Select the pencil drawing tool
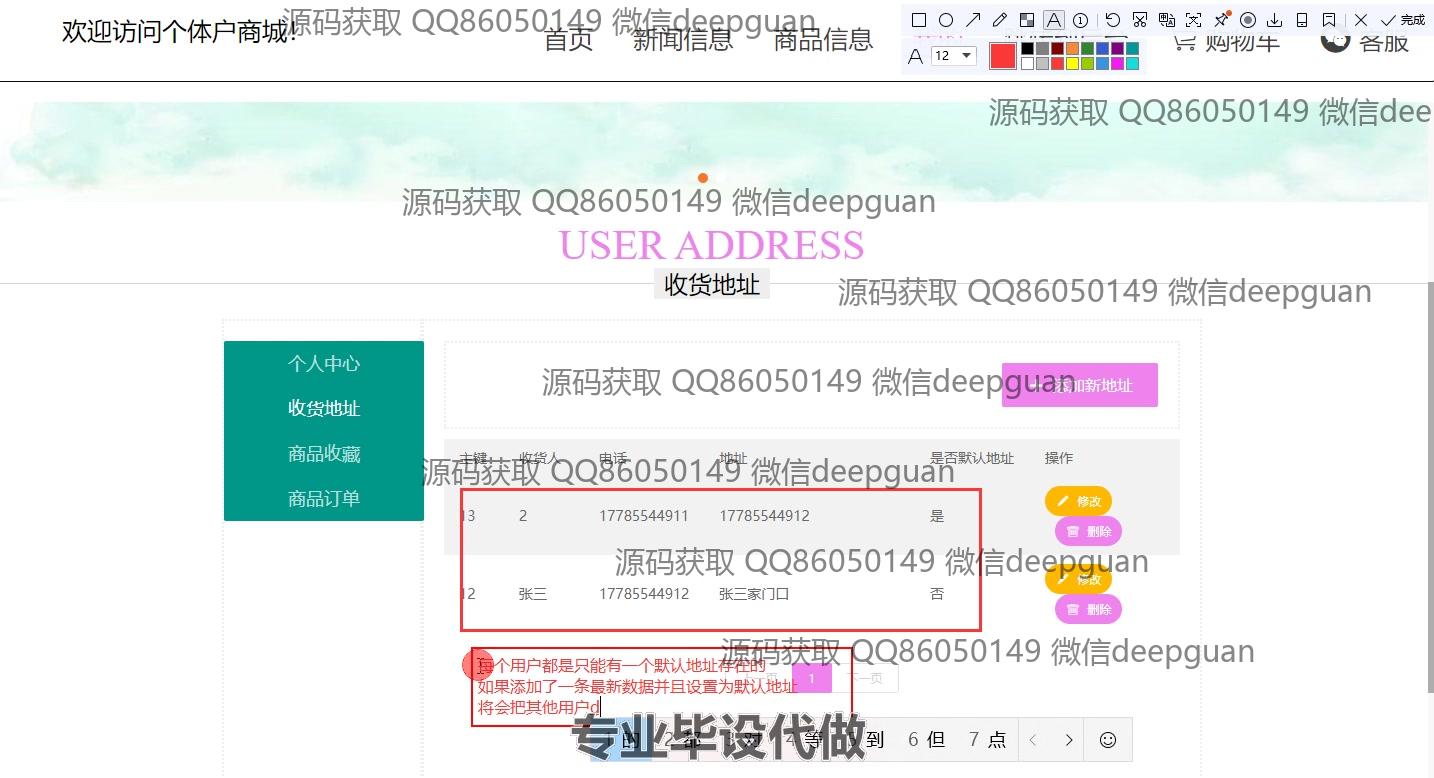1434x778 pixels. click(1000, 20)
